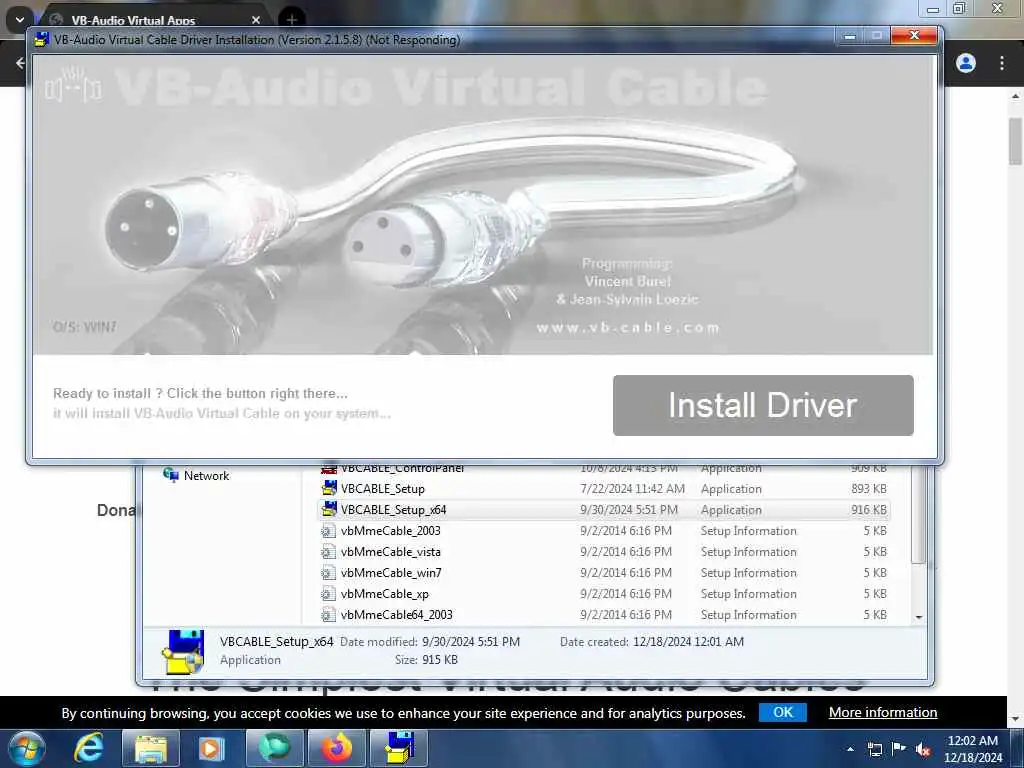Open the browser profile account icon
Viewport: 1024px width, 768px height.
click(966, 63)
